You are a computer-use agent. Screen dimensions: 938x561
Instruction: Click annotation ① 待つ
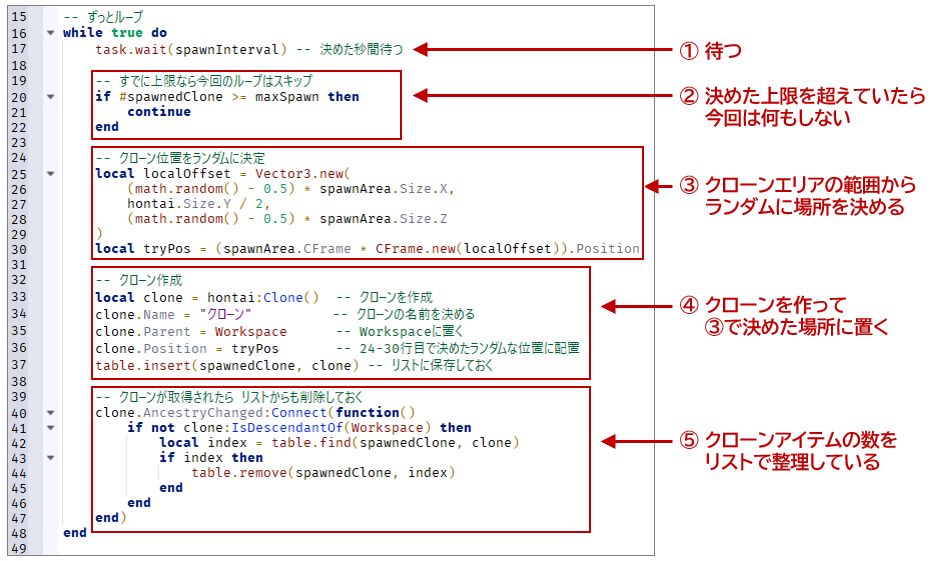point(711,51)
